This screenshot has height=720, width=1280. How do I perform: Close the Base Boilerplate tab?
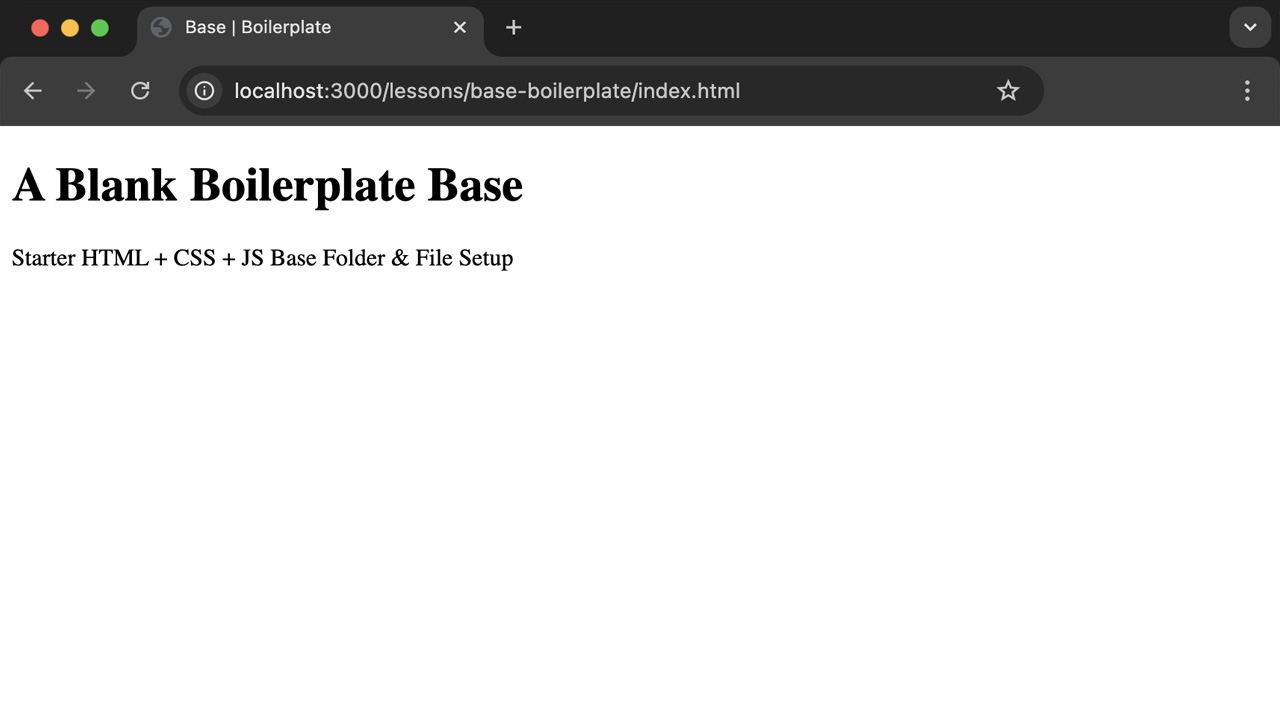459,27
